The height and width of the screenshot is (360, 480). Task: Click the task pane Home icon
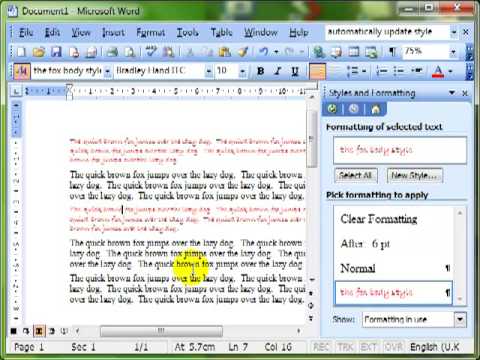(x=376, y=109)
